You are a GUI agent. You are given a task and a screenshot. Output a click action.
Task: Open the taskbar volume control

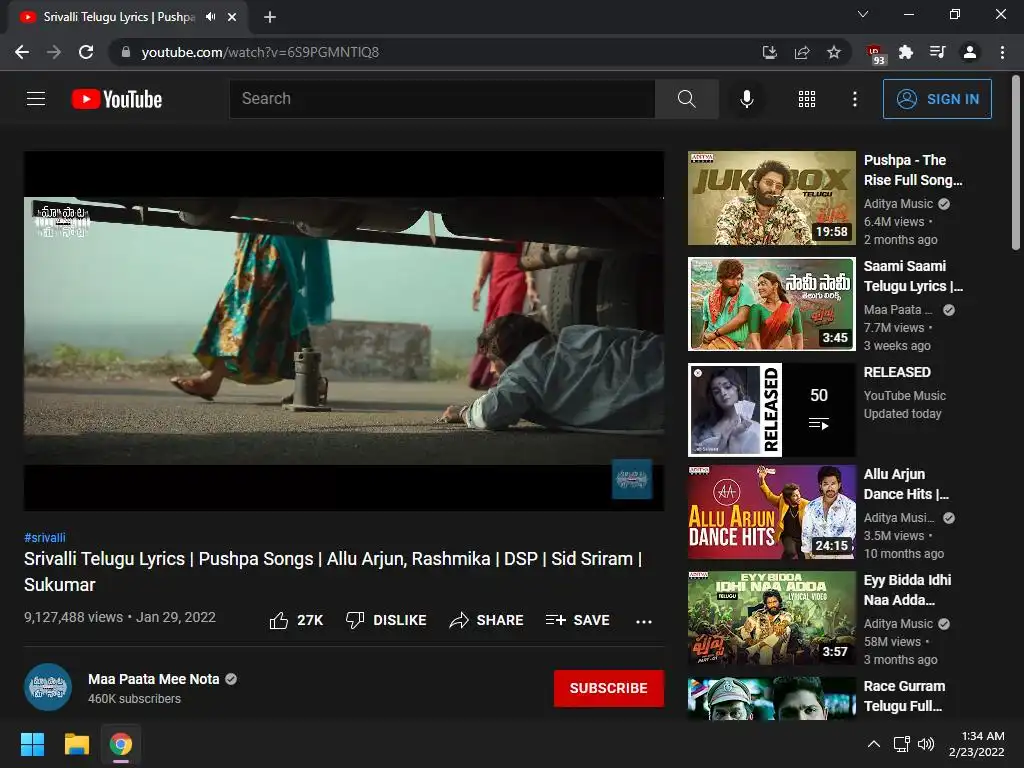pyautogui.click(x=926, y=744)
